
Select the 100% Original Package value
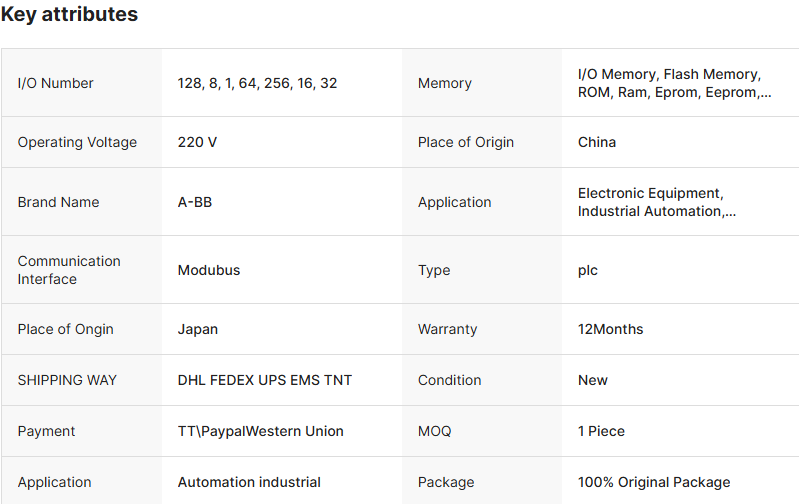tap(654, 482)
